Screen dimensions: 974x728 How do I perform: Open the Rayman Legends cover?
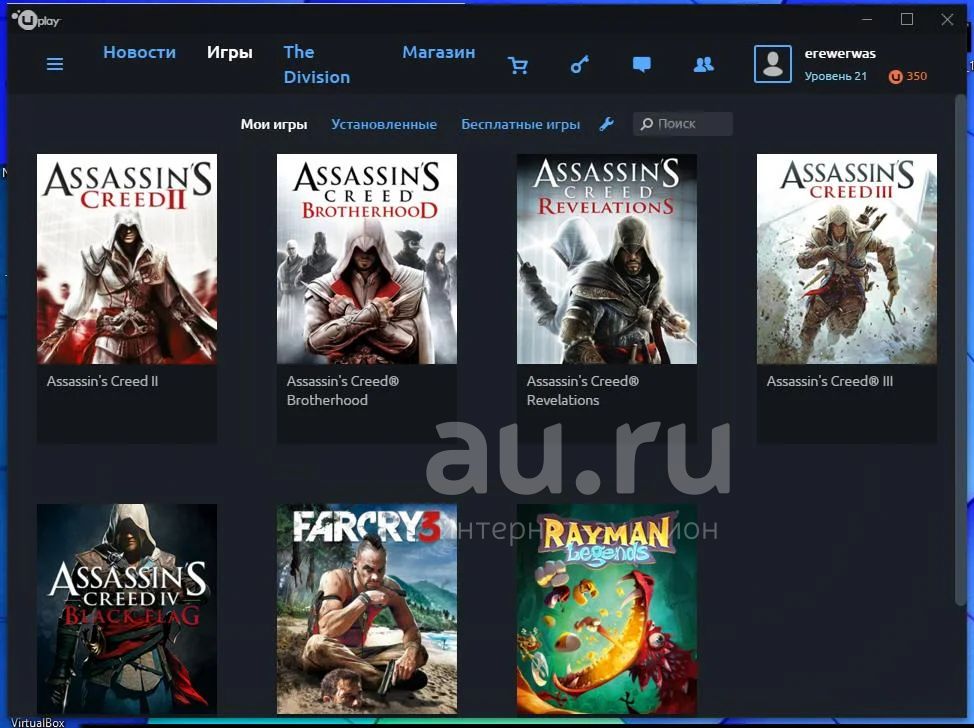pos(607,609)
